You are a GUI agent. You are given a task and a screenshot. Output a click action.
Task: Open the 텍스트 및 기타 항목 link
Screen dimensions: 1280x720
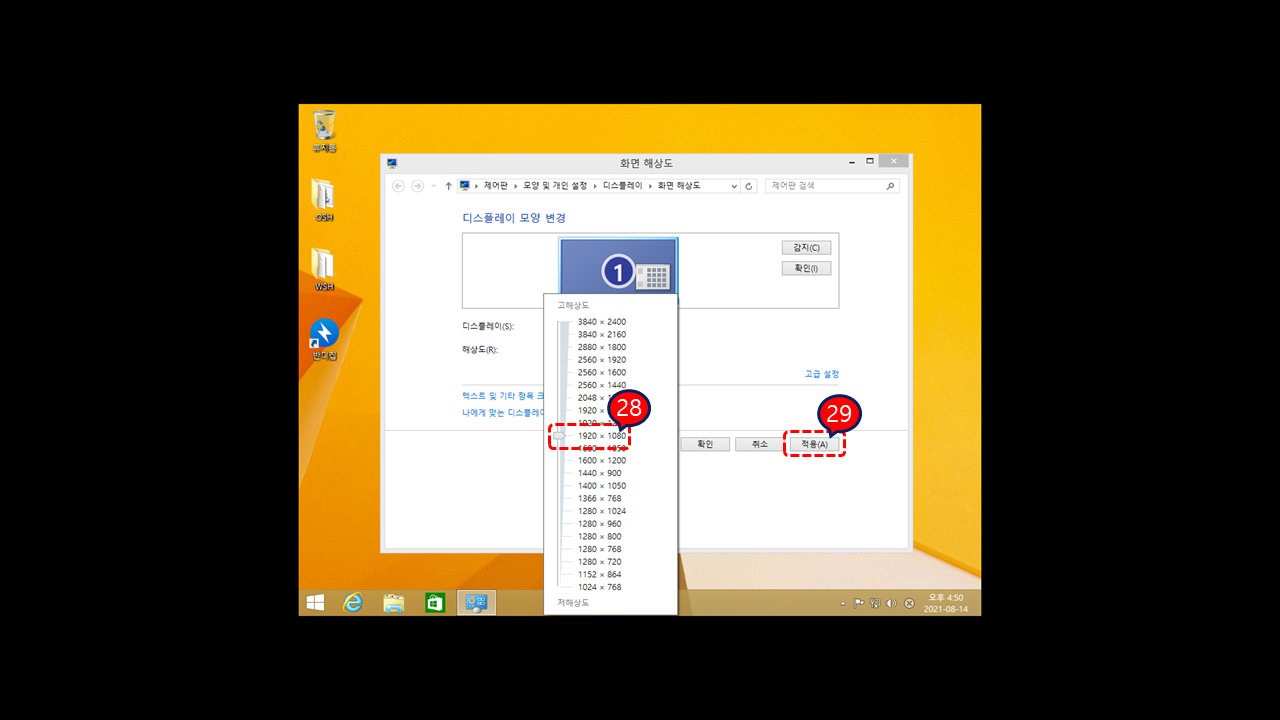[x=503, y=396]
